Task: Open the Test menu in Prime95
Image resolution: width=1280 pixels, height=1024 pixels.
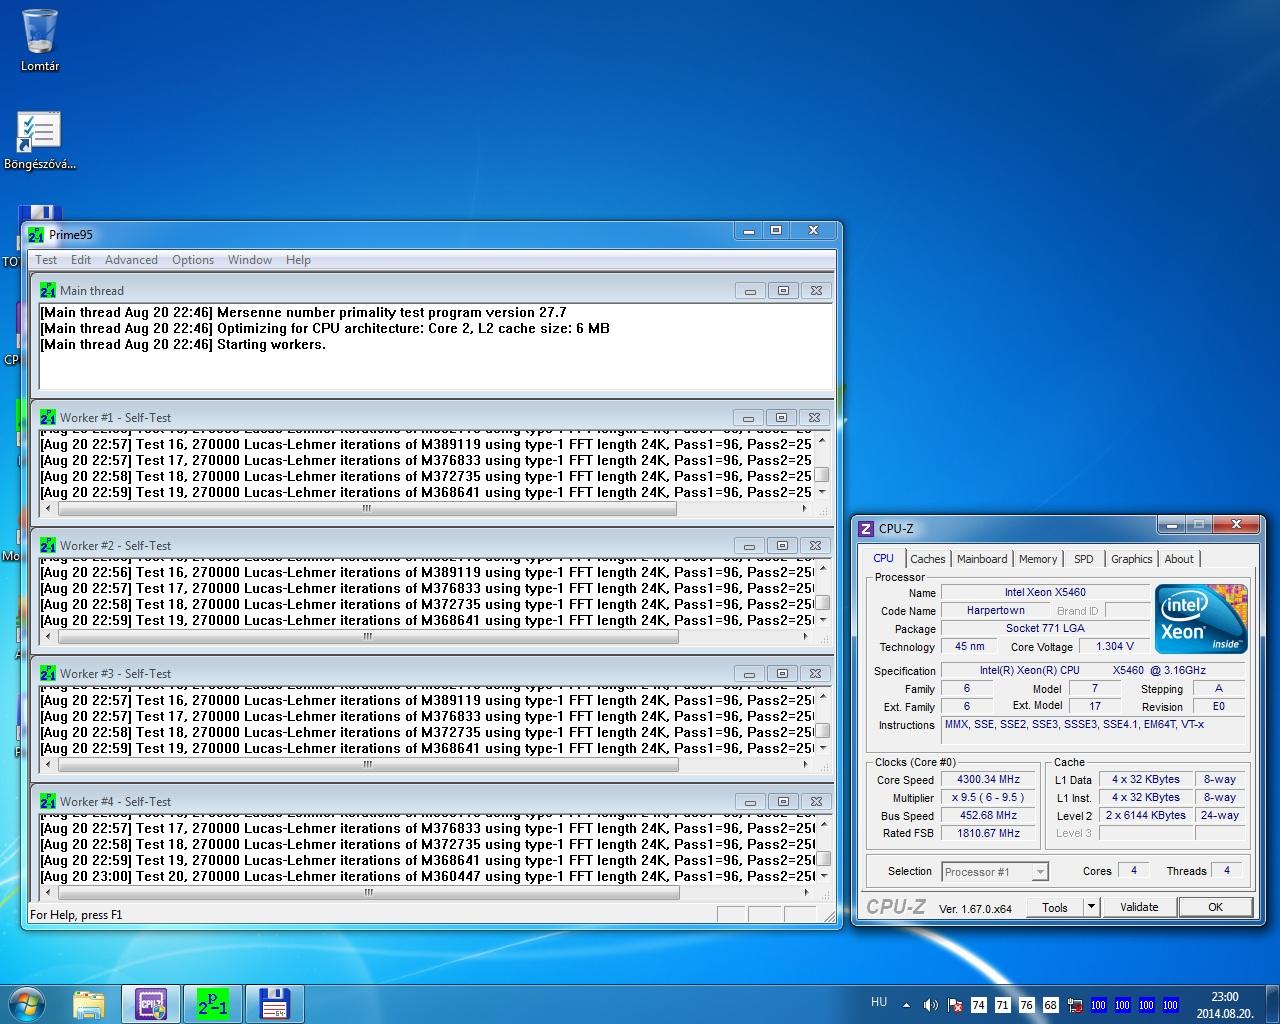Action: [x=46, y=259]
